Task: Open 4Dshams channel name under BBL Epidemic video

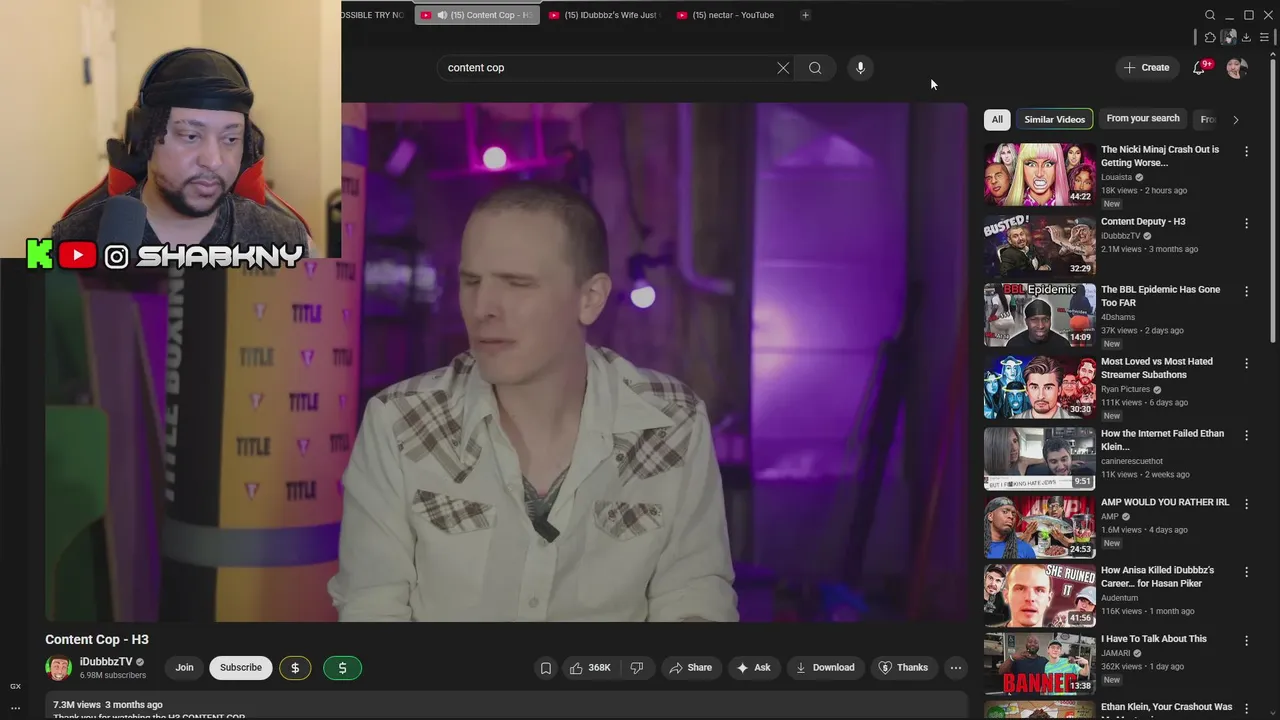Action: click(x=1118, y=317)
